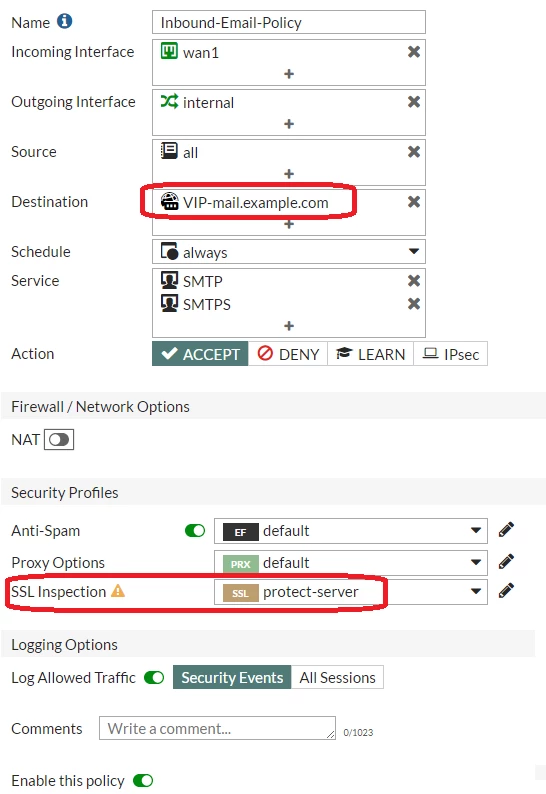Image resolution: width=546 pixels, height=794 pixels.
Task: Open the SSL Inspection protect-server dropdown
Action: coord(350,592)
